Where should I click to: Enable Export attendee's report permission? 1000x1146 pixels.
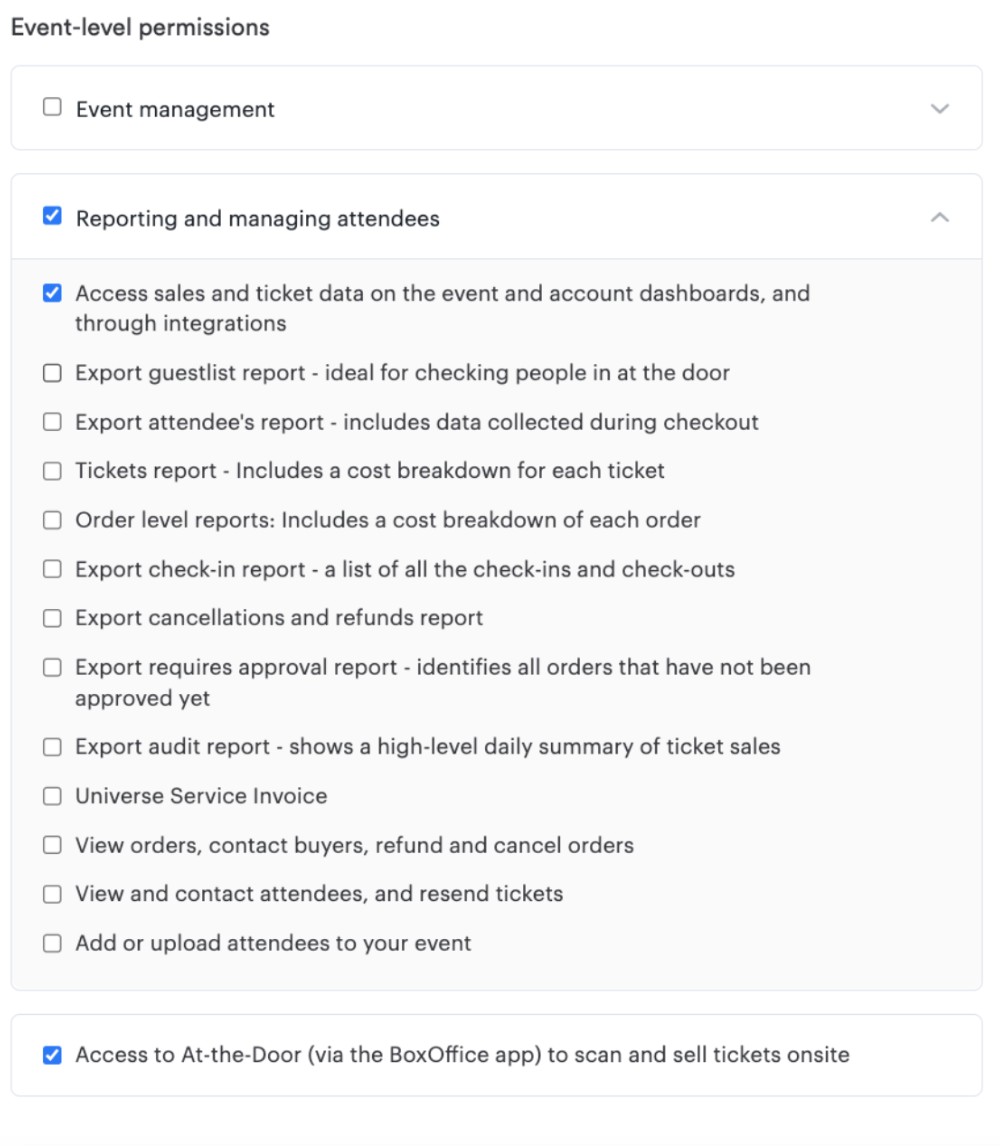coord(52,422)
